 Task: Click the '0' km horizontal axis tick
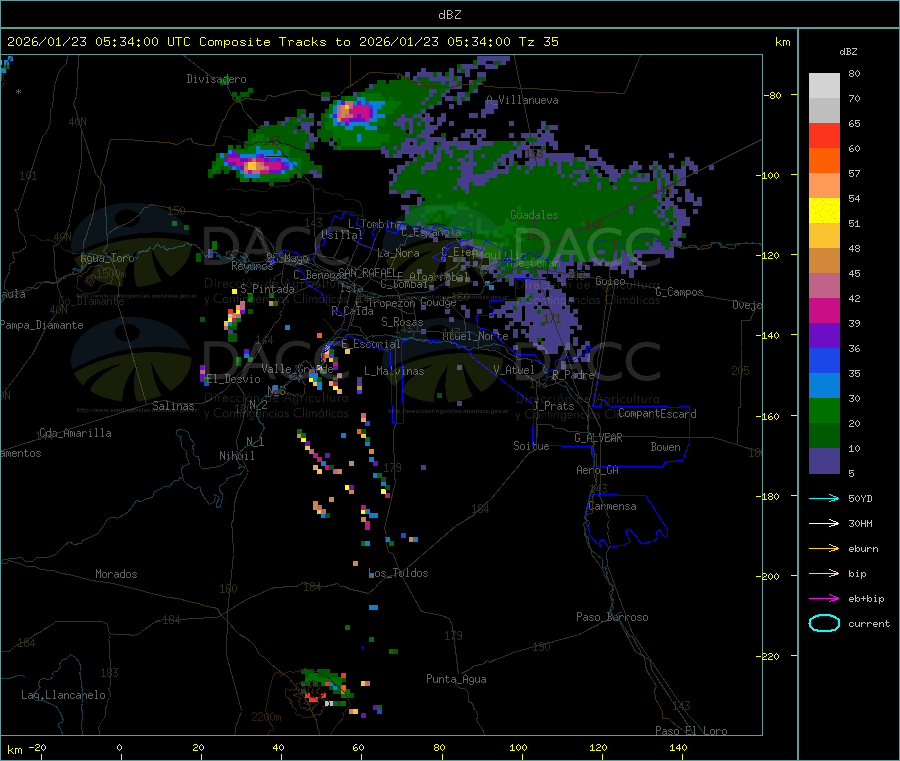(119, 747)
